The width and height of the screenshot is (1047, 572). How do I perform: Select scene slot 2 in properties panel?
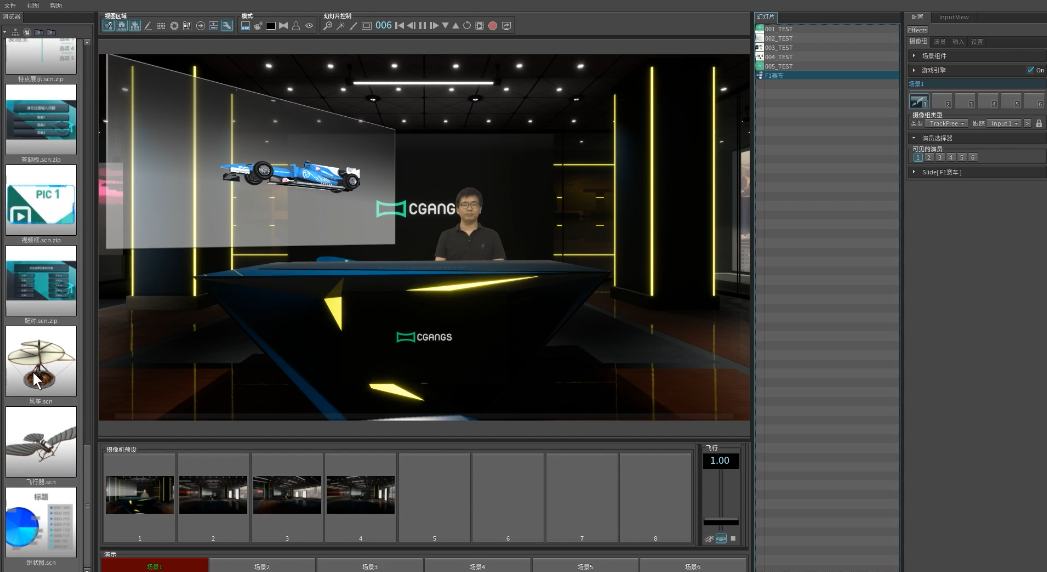coord(942,101)
